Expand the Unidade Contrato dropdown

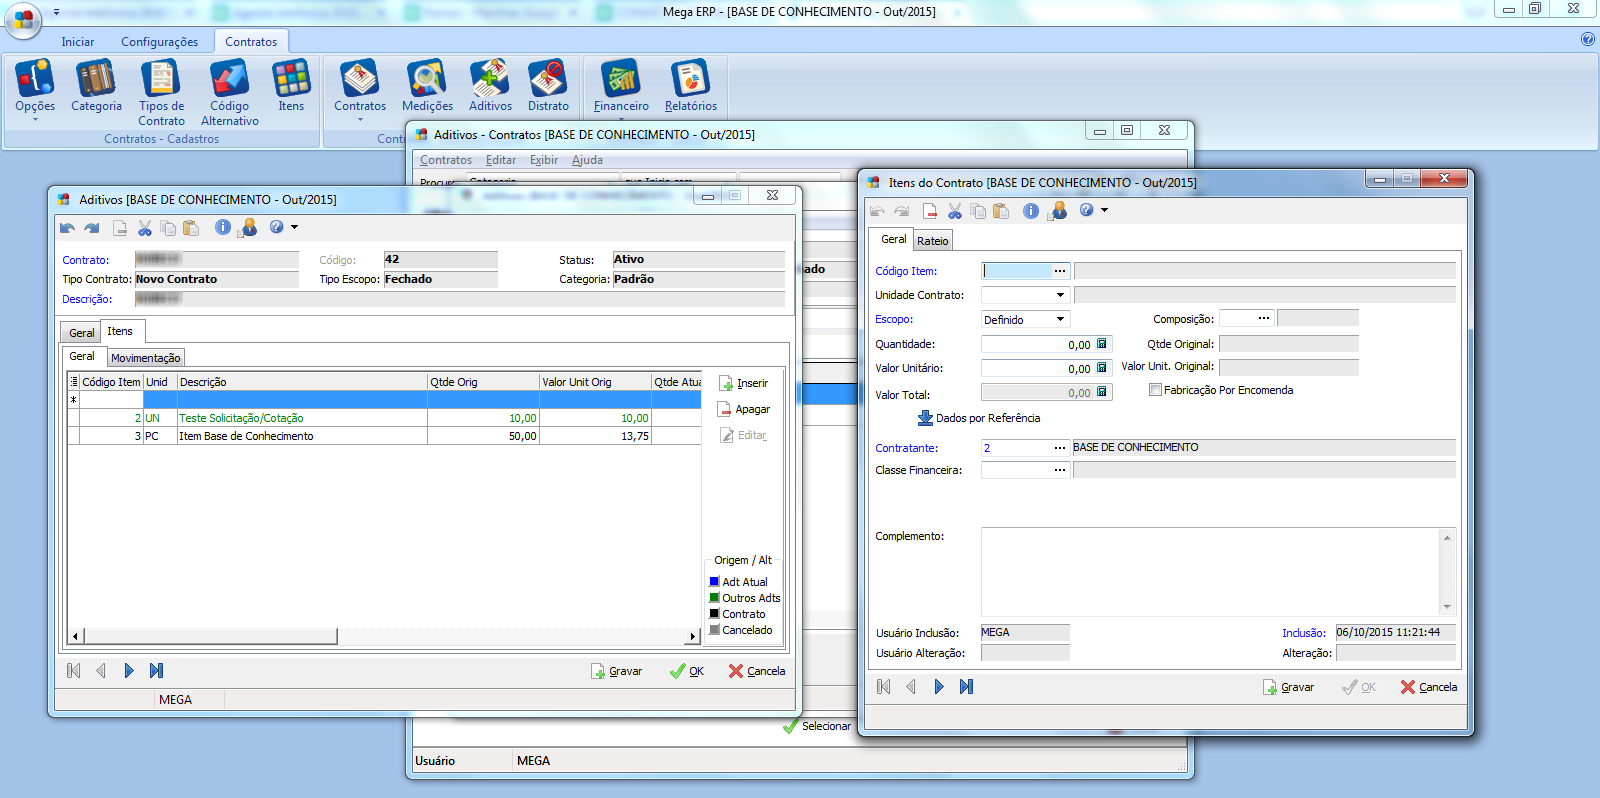coord(1060,295)
